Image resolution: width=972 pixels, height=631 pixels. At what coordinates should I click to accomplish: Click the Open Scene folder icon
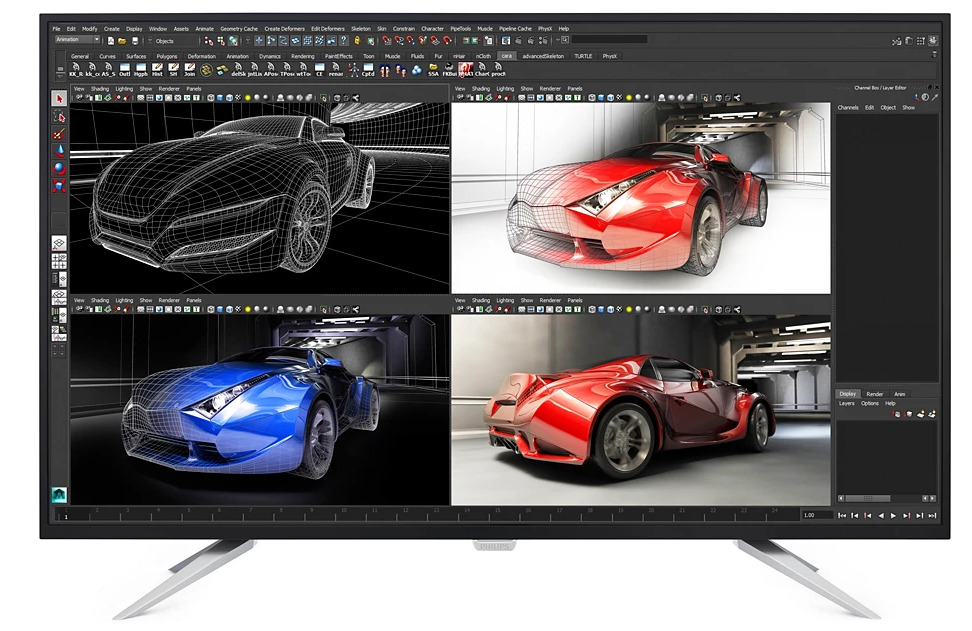(122, 41)
